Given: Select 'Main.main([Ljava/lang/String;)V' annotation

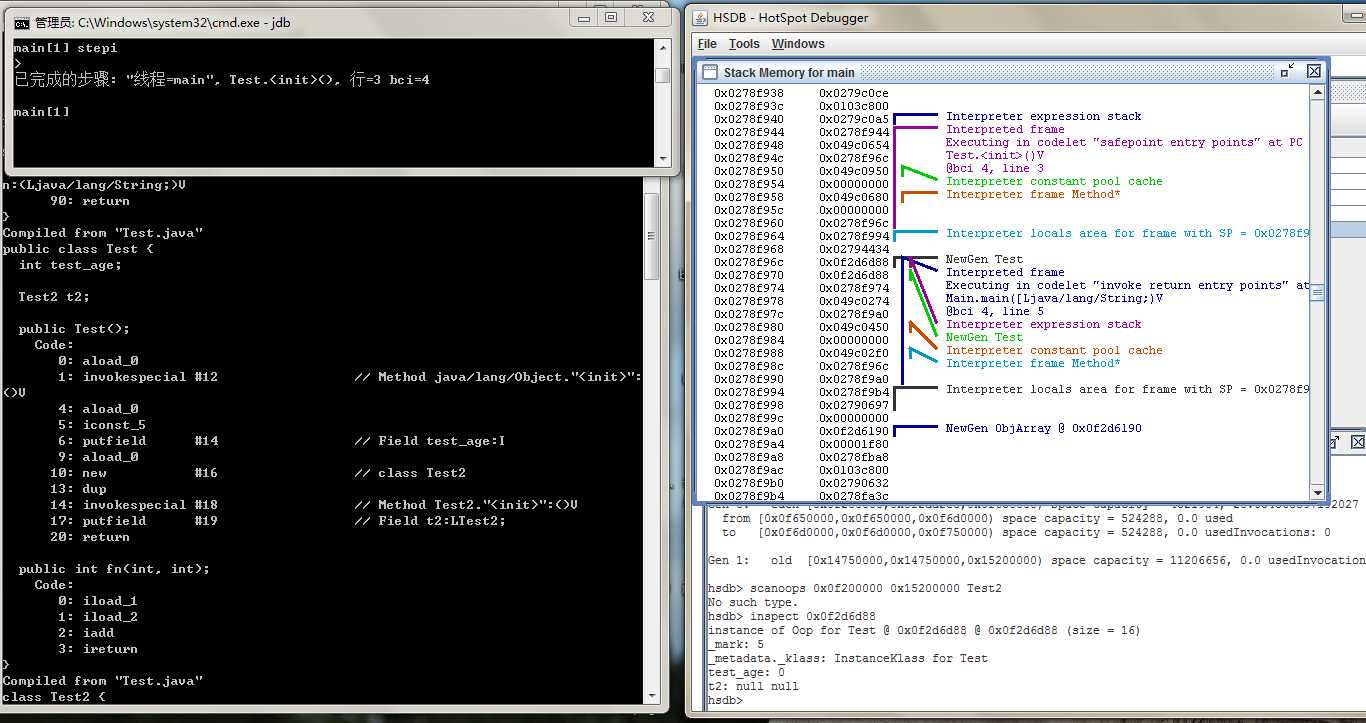Looking at the screenshot, I should coord(1055,298).
